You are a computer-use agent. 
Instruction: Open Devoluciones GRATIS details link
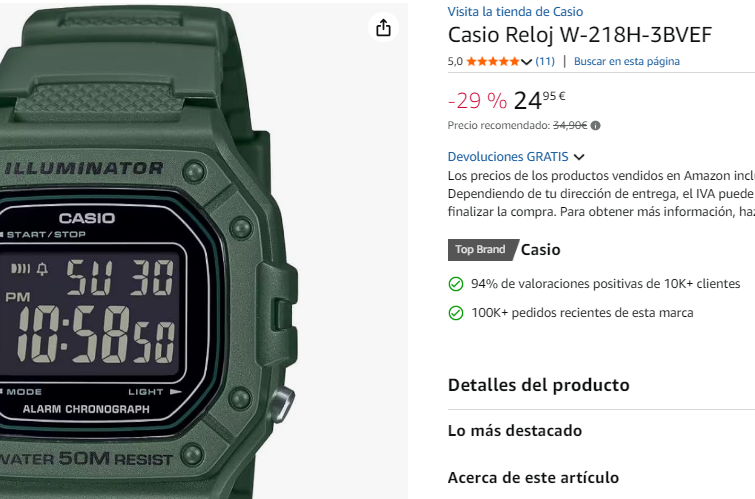point(508,157)
